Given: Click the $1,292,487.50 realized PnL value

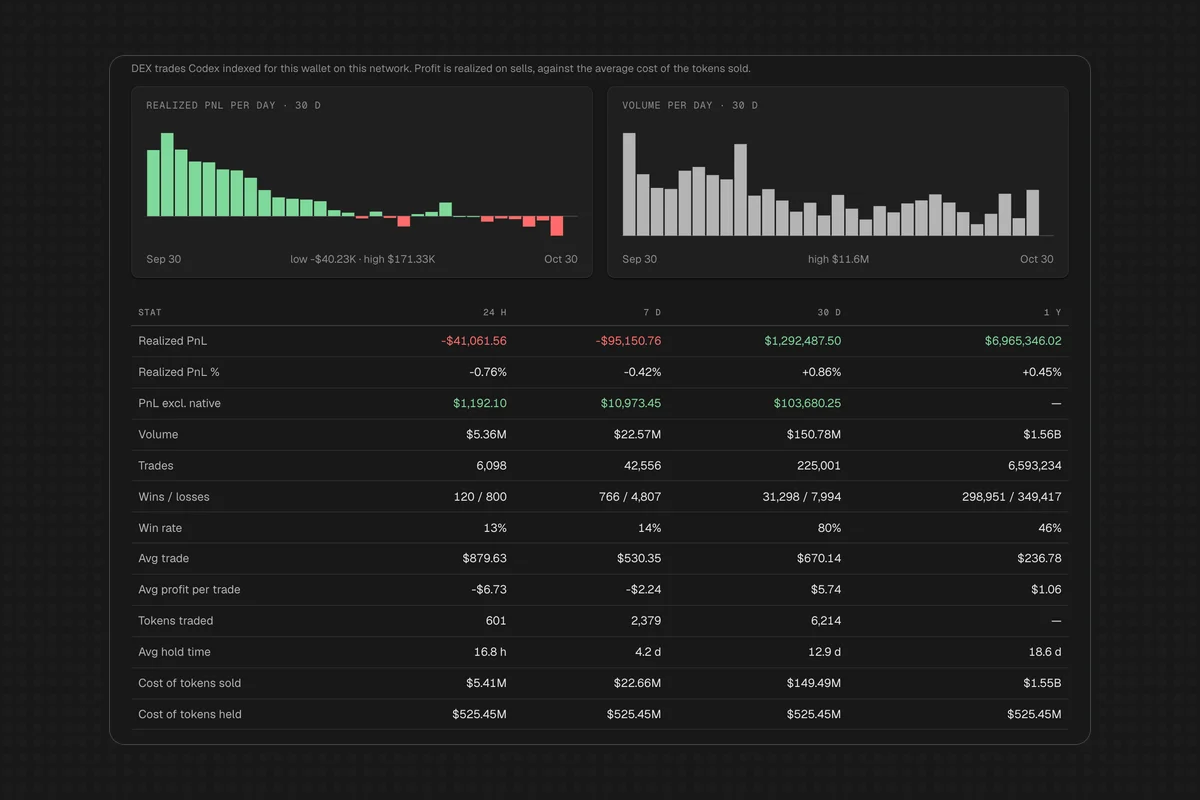Looking at the screenshot, I should pyautogui.click(x=803, y=341).
